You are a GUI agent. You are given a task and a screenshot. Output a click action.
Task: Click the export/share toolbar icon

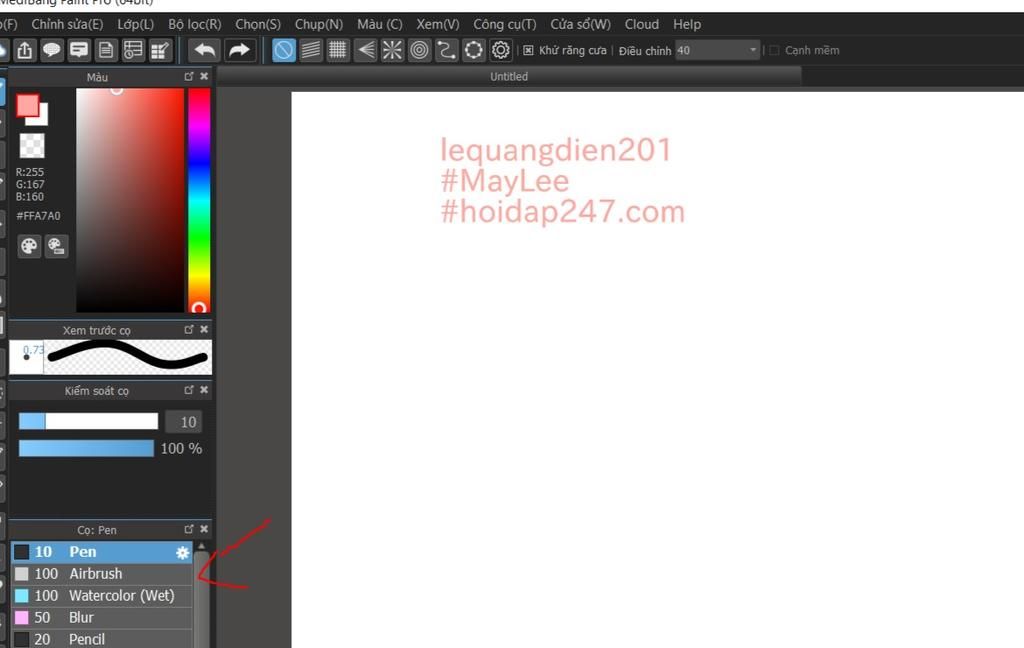(25, 50)
